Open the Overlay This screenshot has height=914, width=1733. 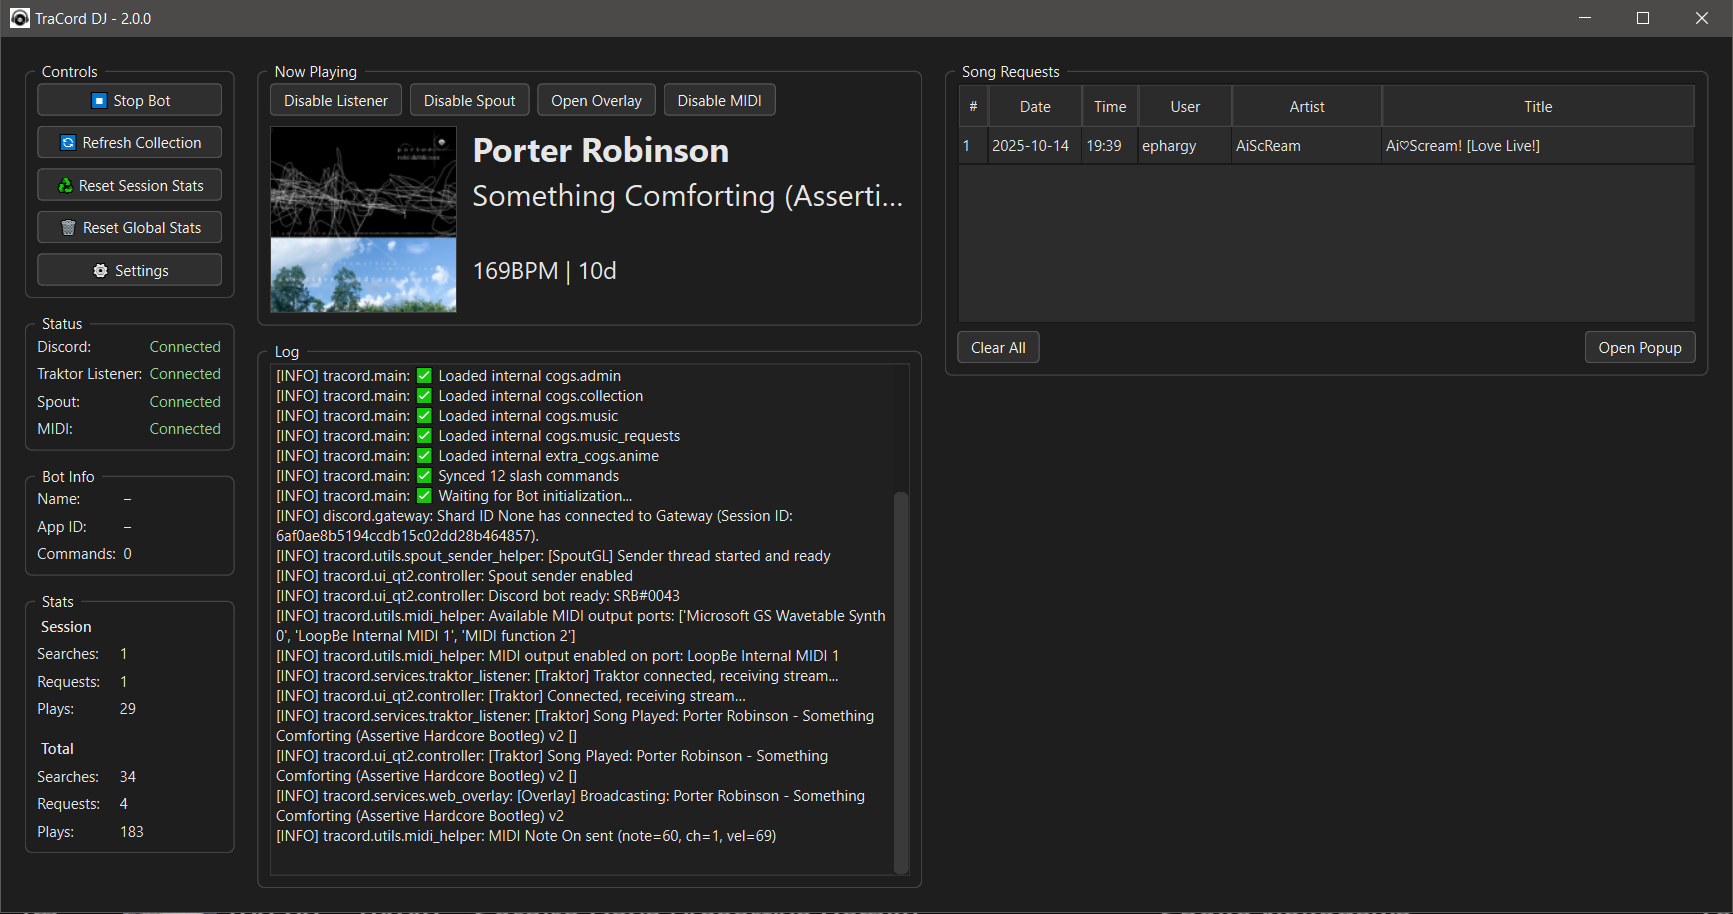(596, 100)
